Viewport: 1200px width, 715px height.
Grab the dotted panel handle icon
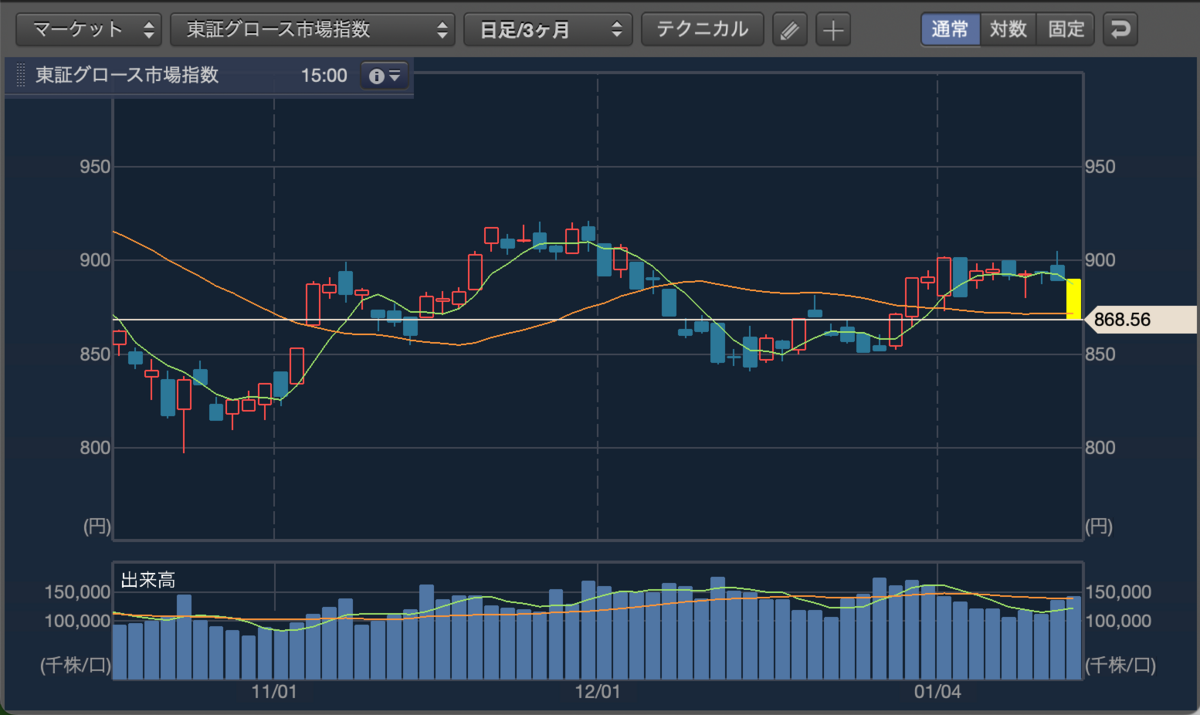20,76
